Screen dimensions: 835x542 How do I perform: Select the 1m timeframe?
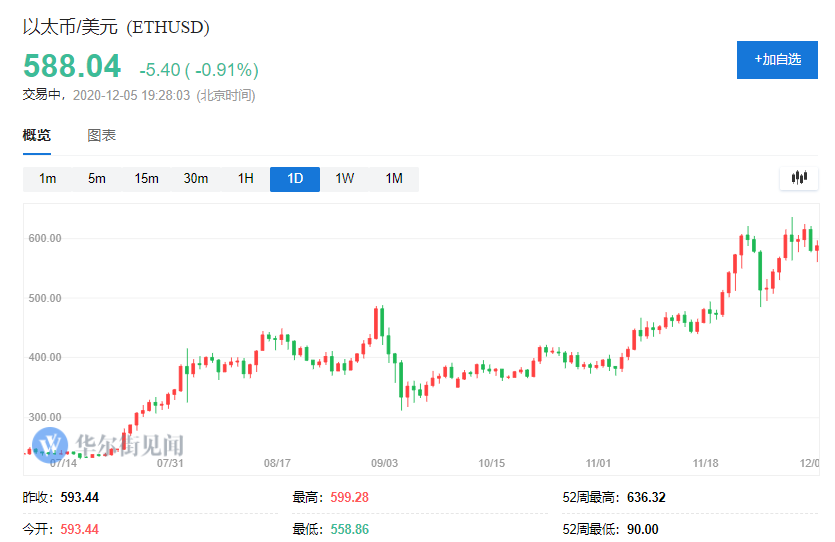(47, 179)
